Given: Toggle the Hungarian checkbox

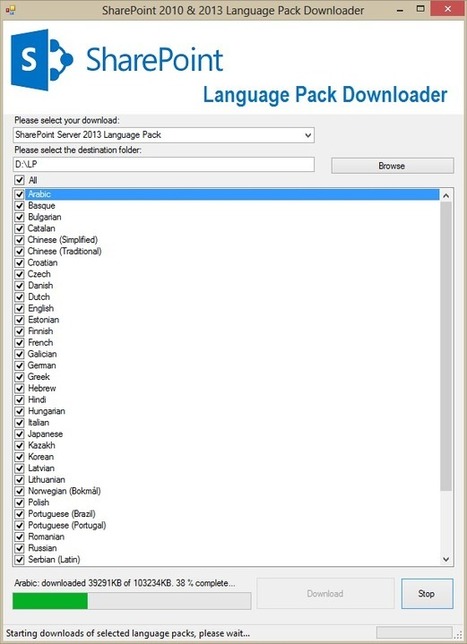Looking at the screenshot, I should [19, 411].
